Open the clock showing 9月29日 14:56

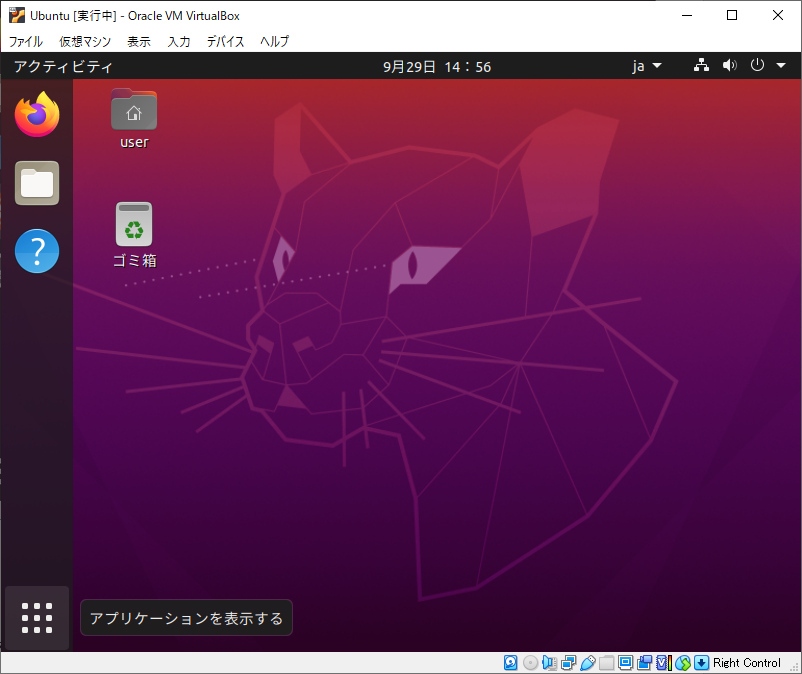[437, 66]
